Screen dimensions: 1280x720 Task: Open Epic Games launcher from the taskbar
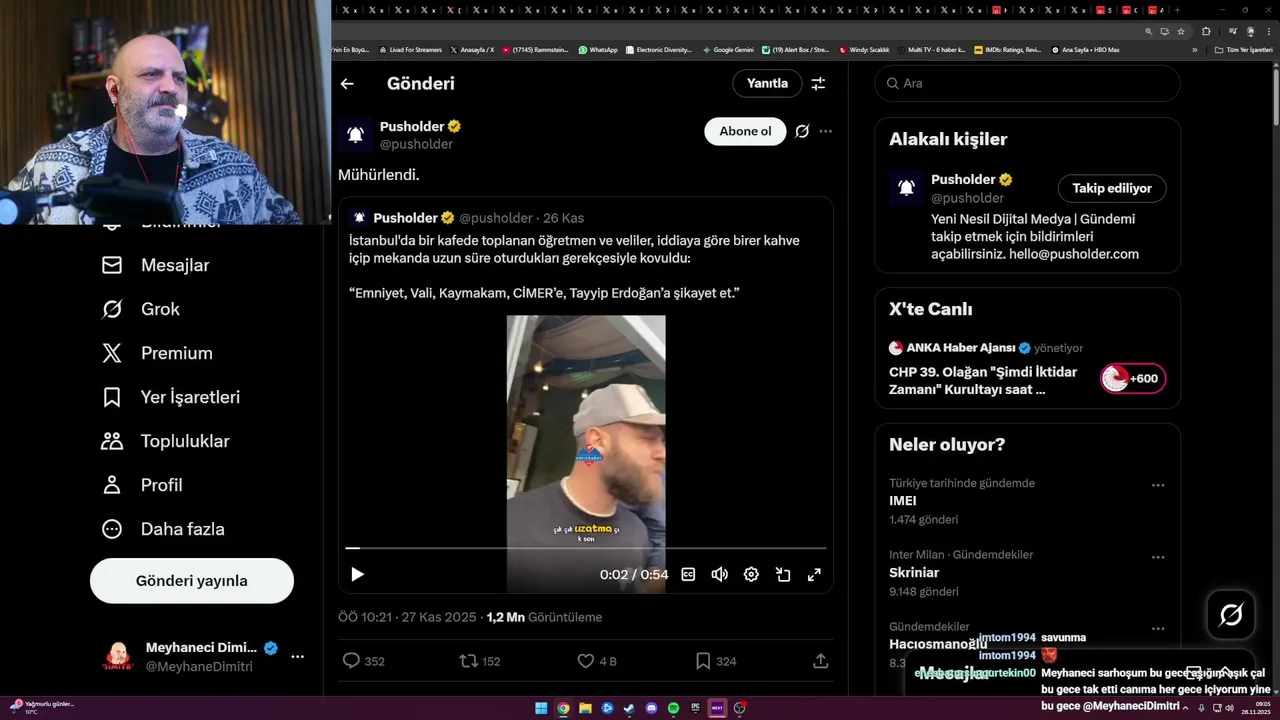[x=695, y=708]
